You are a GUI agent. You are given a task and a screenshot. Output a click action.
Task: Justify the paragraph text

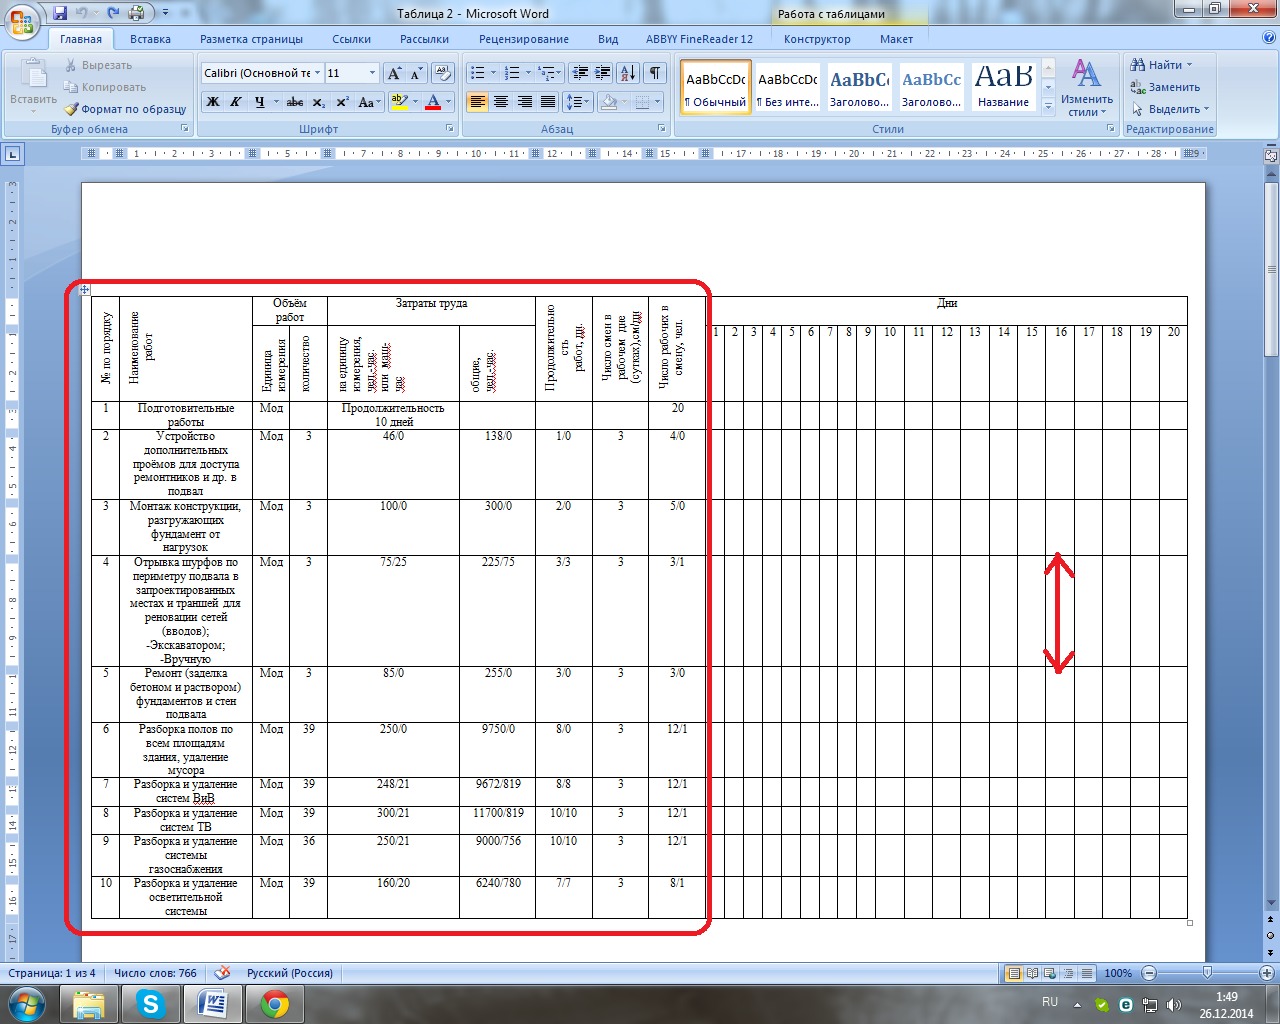(x=548, y=102)
